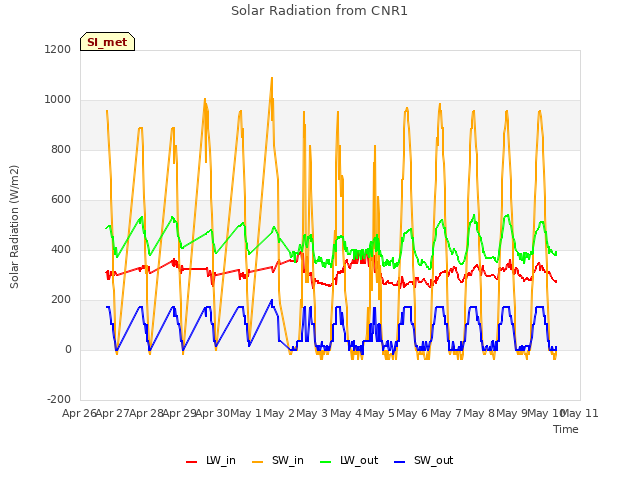Toggle the SW_in legend entry
The width and height of the screenshot is (640, 480).
(278, 460)
